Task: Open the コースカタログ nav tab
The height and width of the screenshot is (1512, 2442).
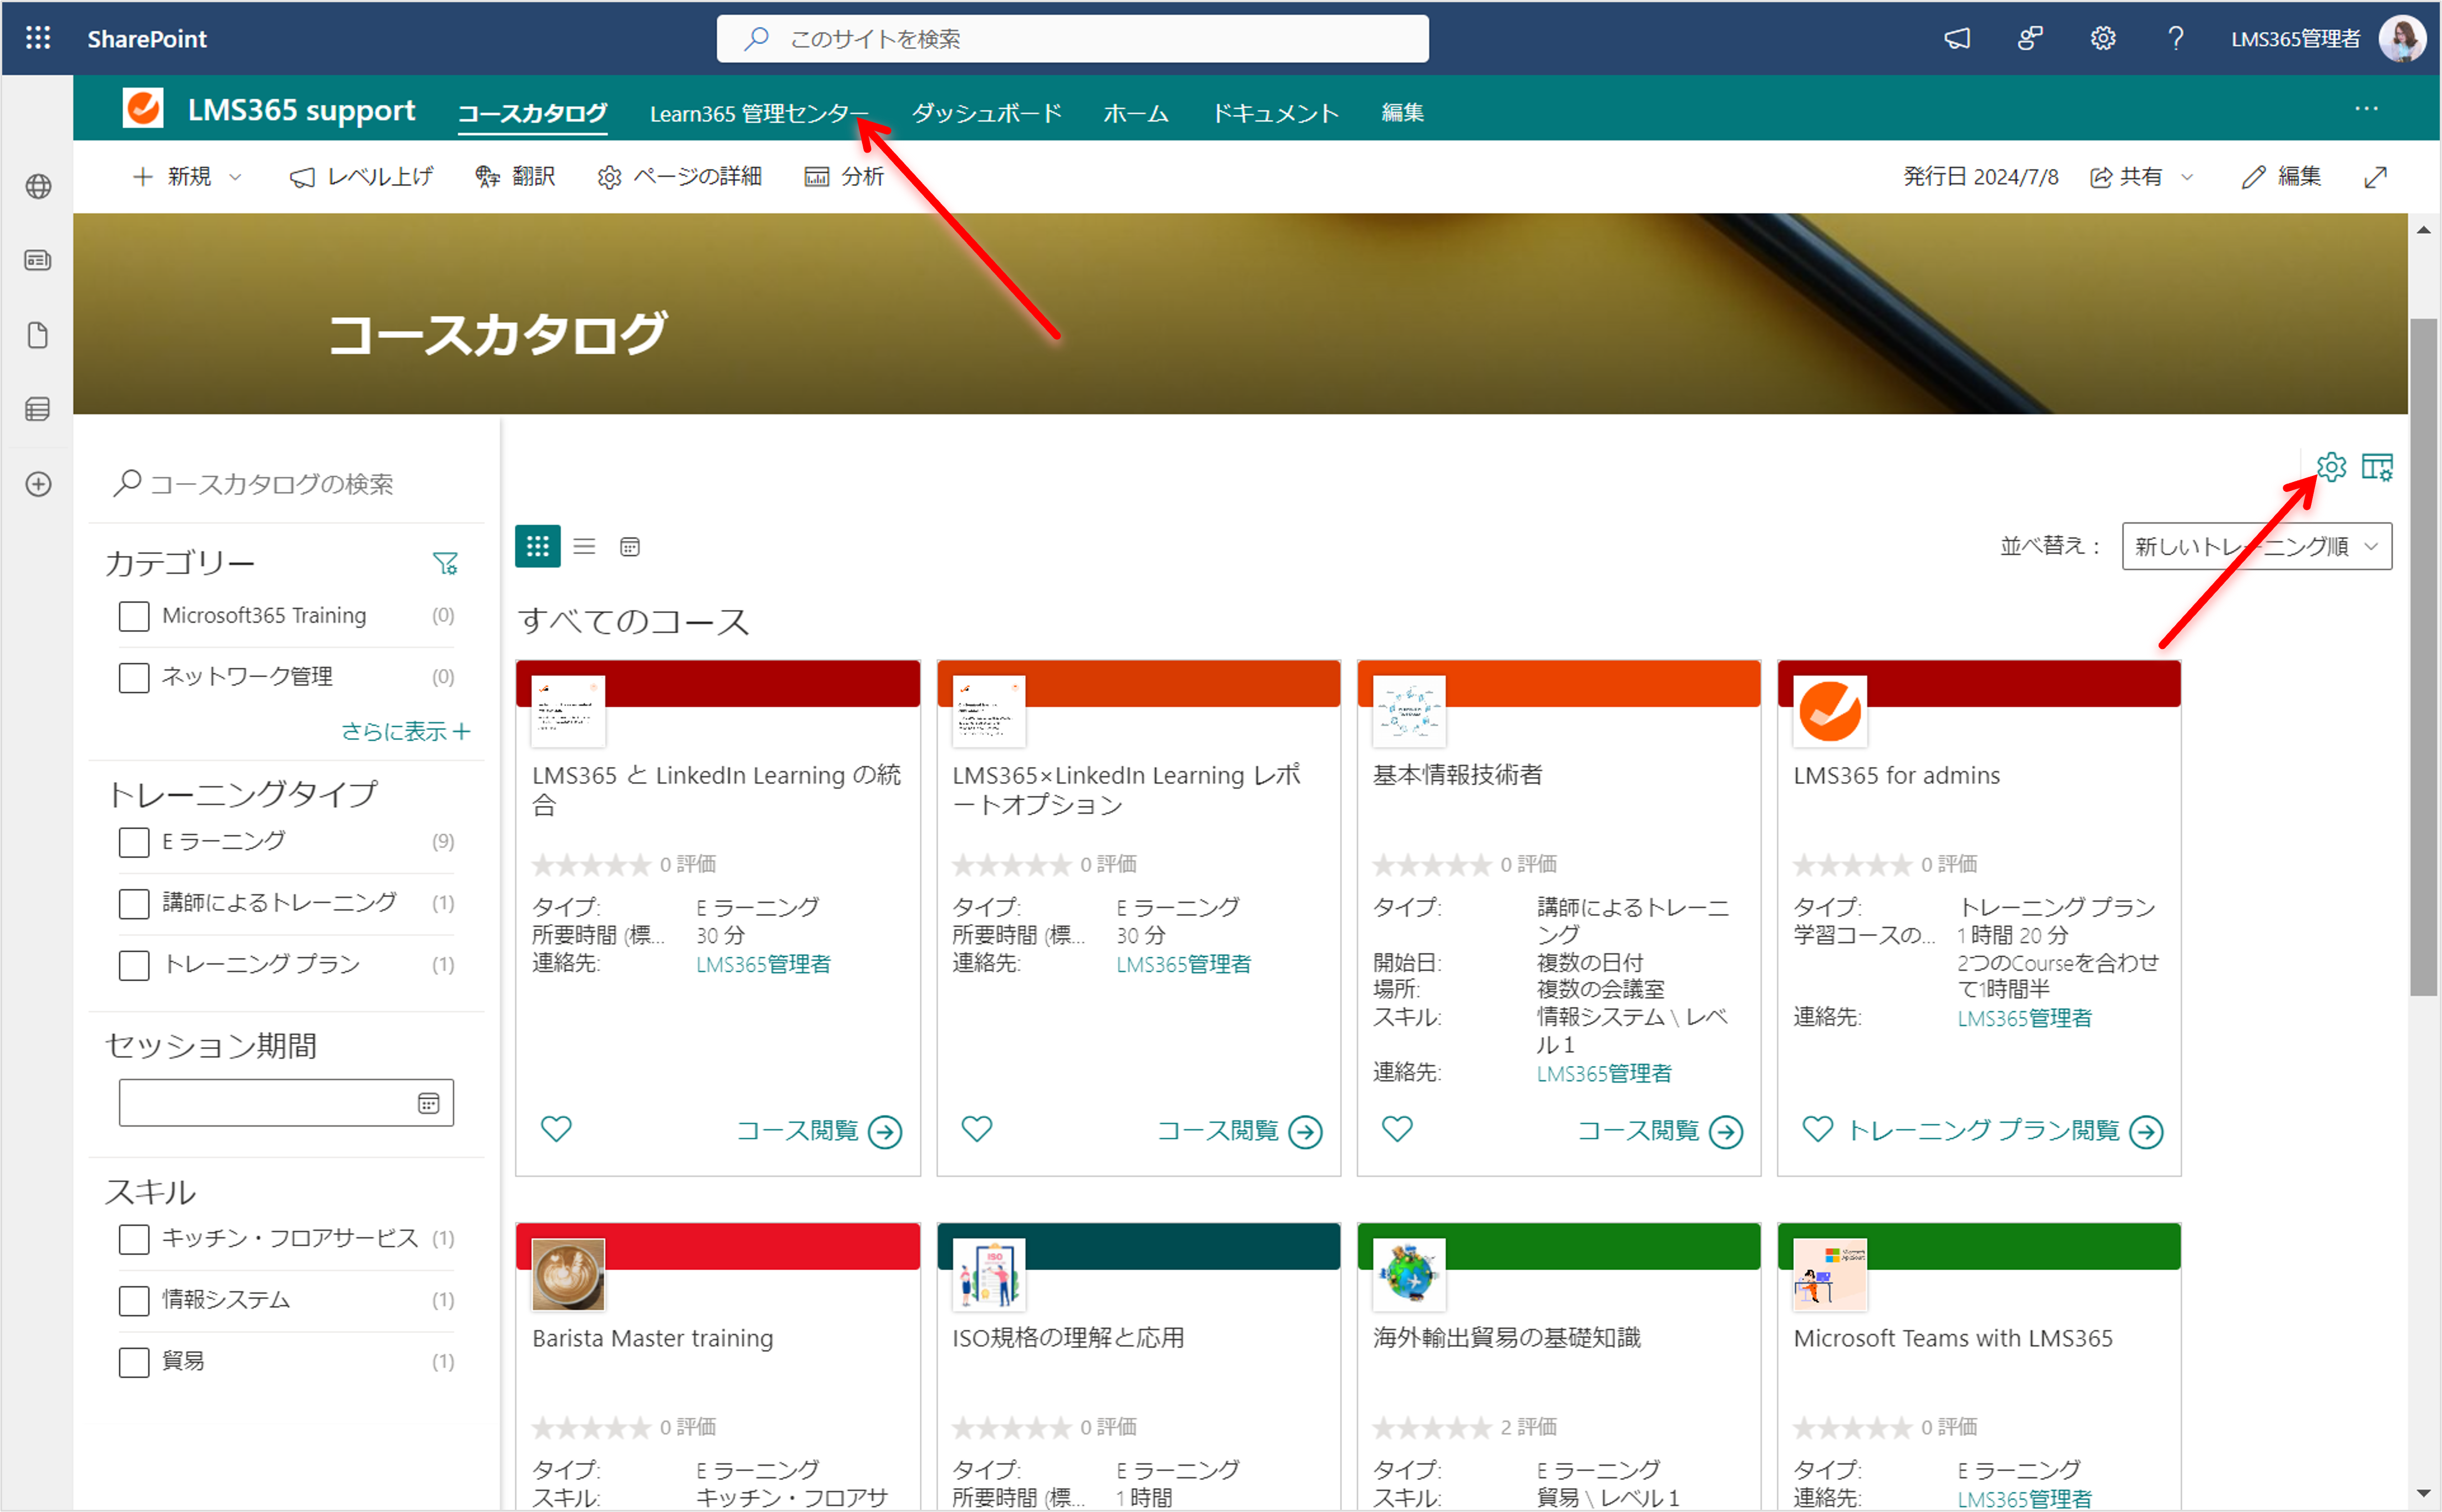Action: tap(532, 113)
